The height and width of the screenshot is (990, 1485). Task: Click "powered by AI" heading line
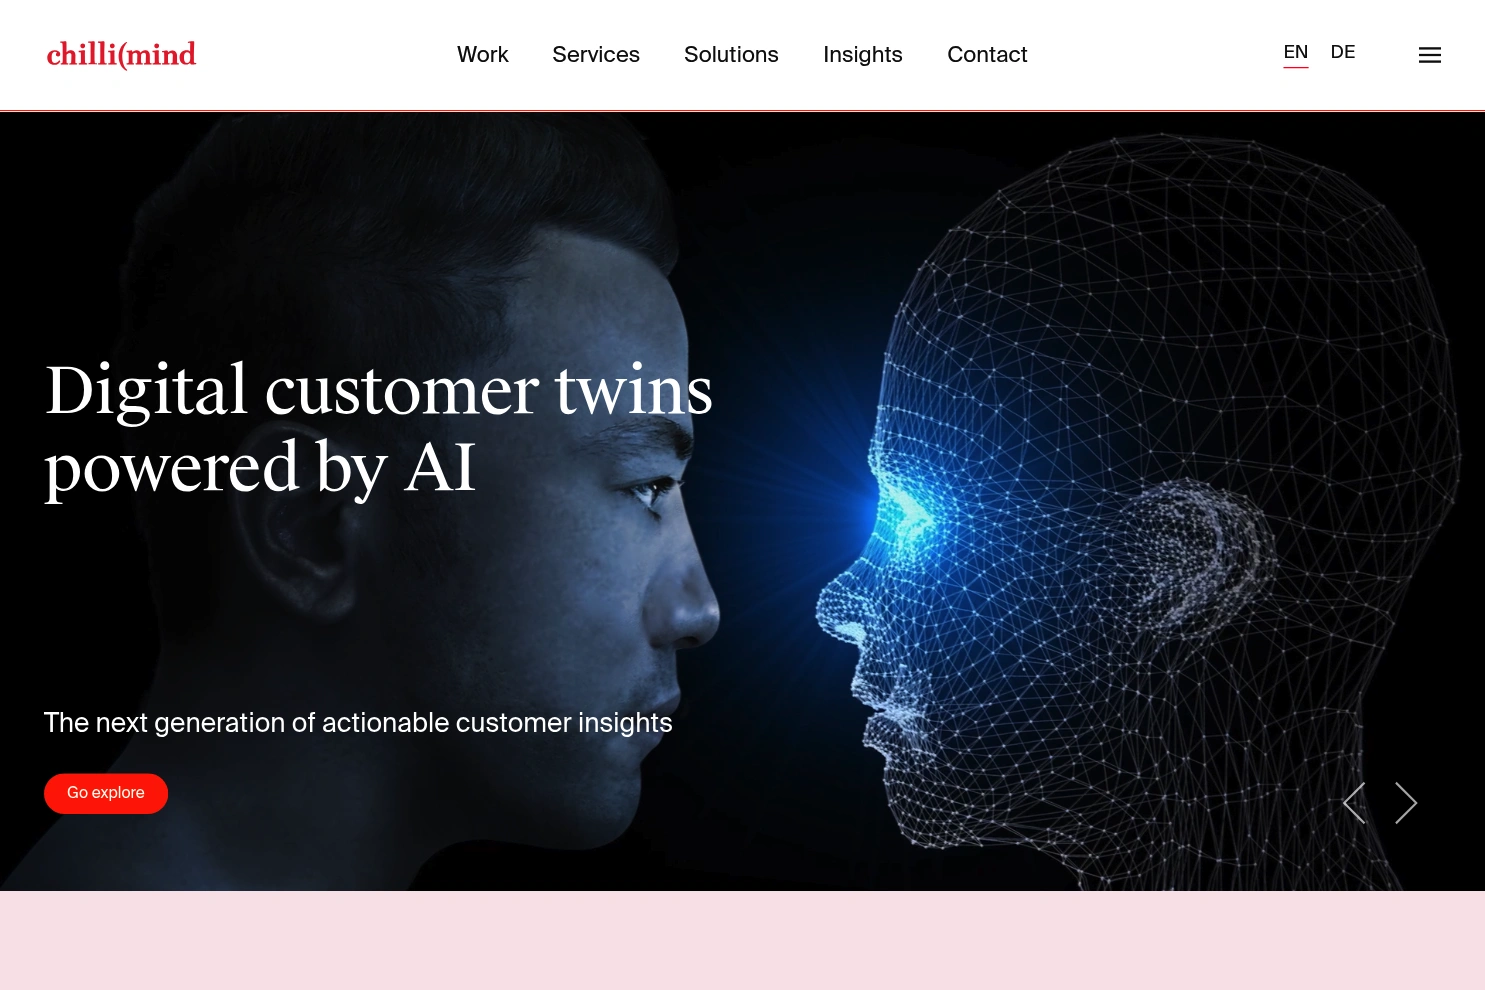pyautogui.click(x=260, y=467)
